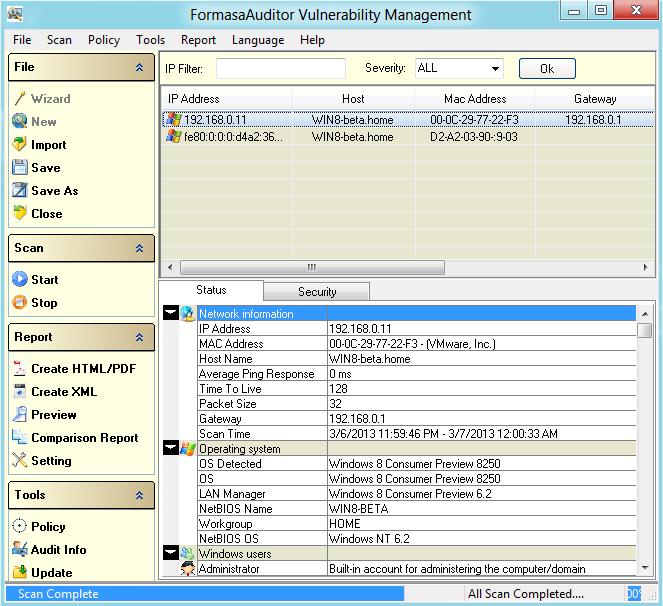Image resolution: width=663 pixels, height=606 pixels.
Task: Collapse the File panel chevron
Action: pos(140,67)
